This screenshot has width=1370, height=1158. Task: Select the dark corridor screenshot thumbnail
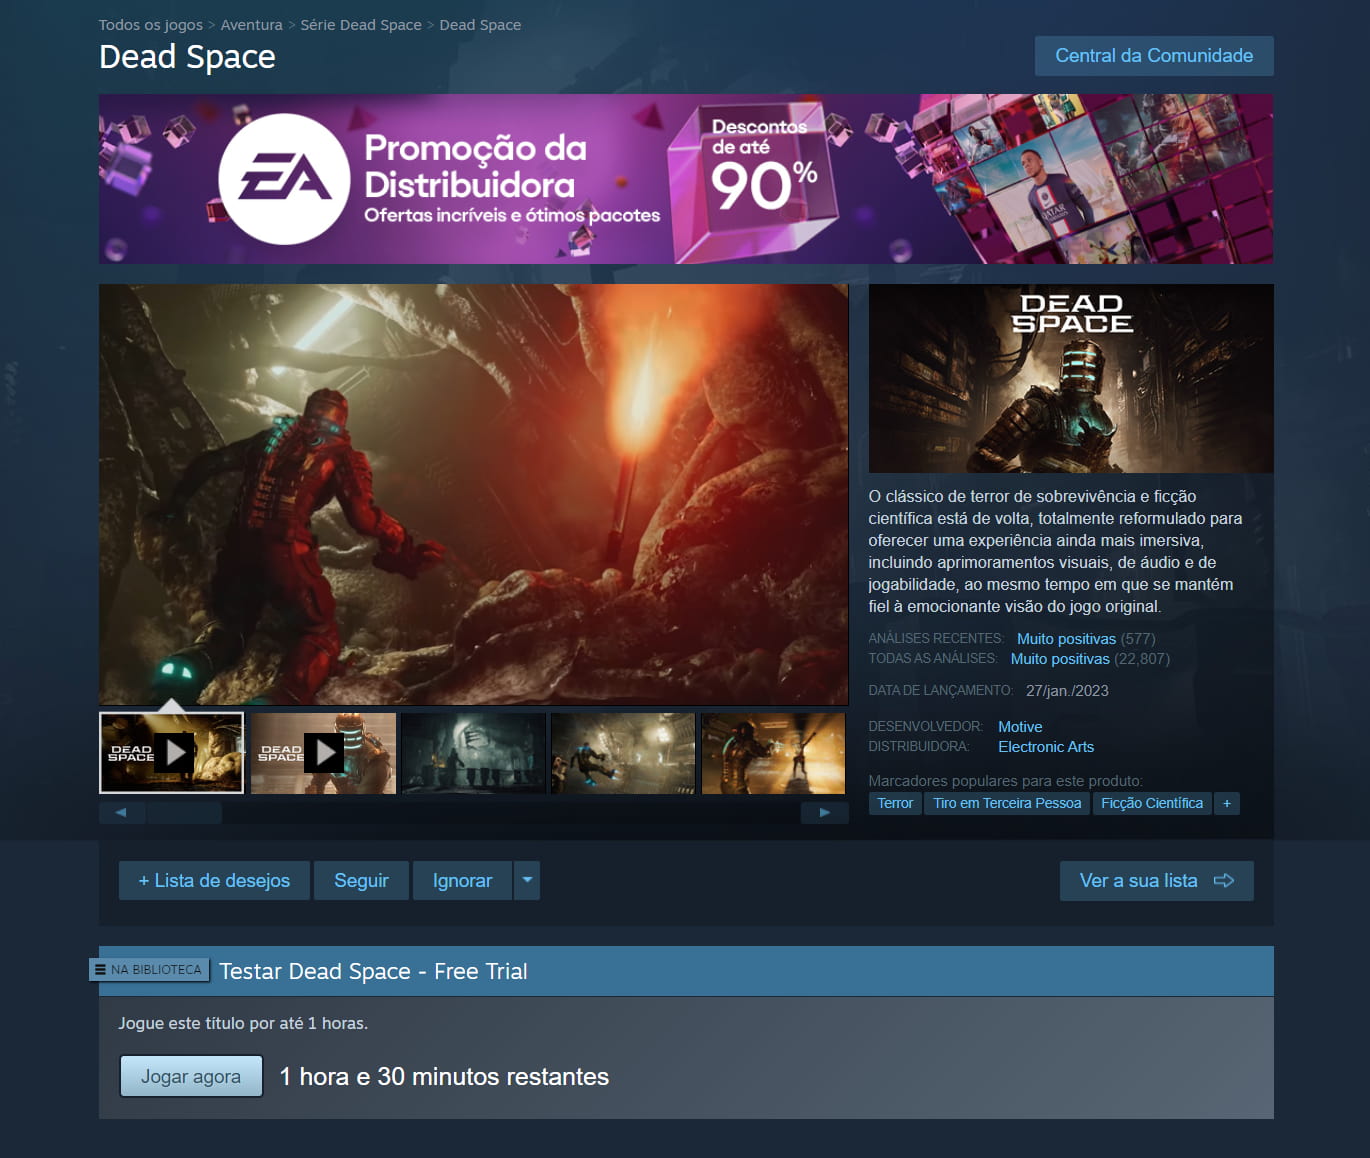point(473,753)
